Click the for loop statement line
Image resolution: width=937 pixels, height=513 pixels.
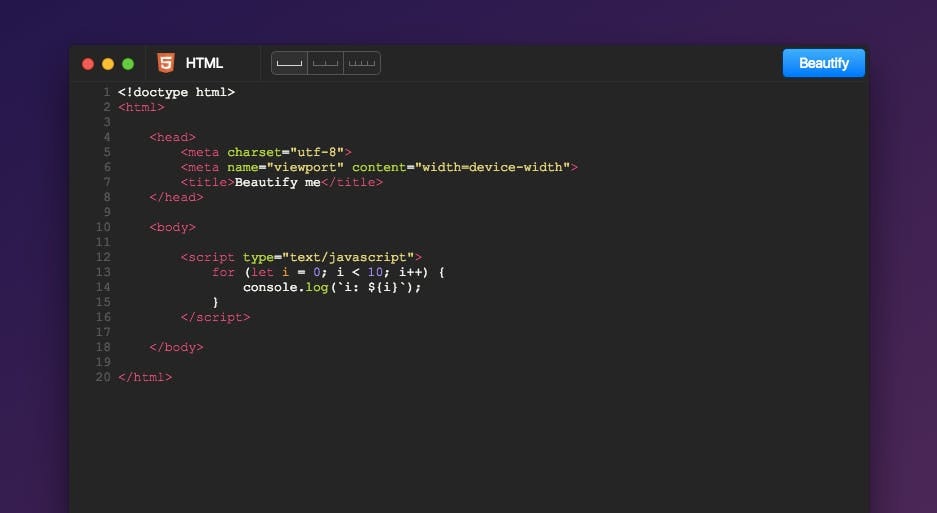click(328, 272)
